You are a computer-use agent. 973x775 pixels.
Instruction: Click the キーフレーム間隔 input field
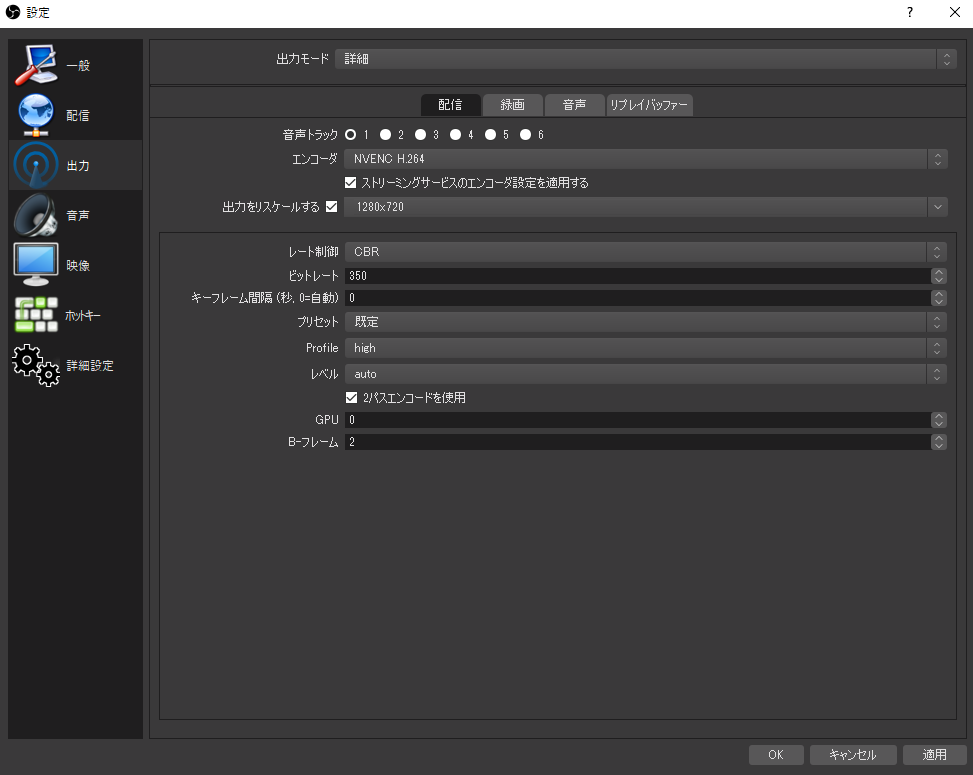click(637, 298)
